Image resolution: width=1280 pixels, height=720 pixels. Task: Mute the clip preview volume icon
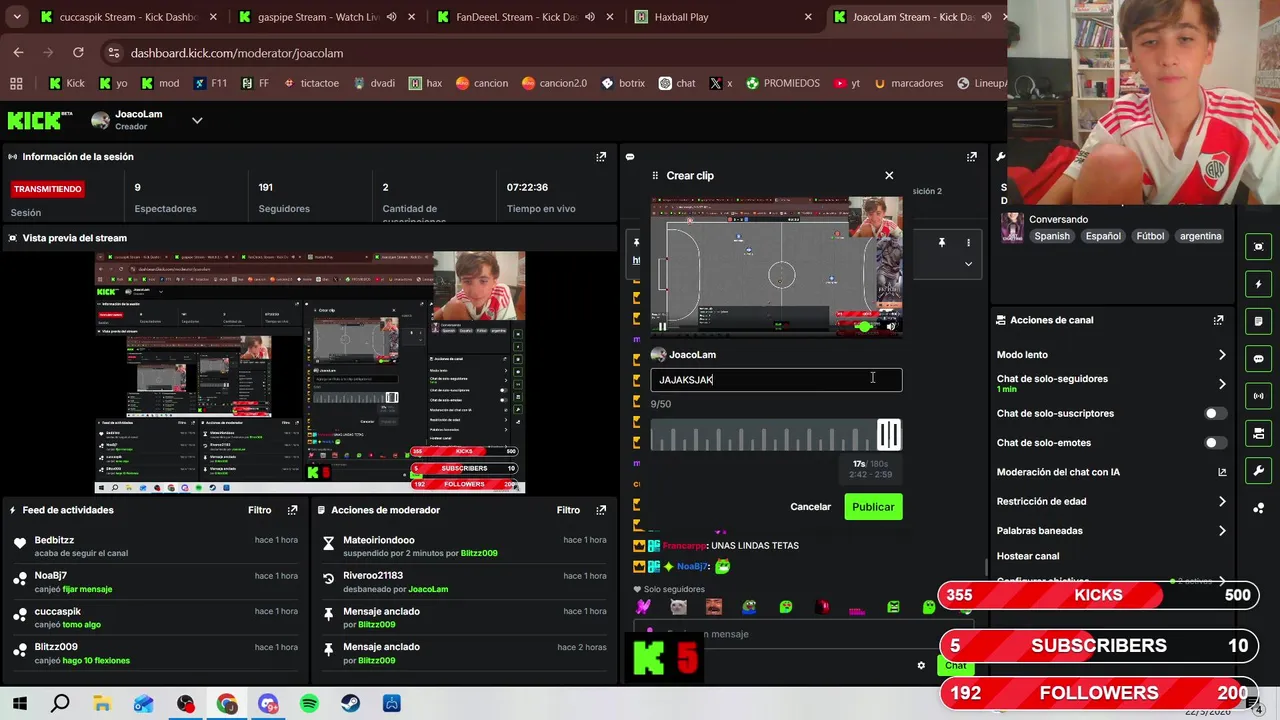[x=891, y=326]
